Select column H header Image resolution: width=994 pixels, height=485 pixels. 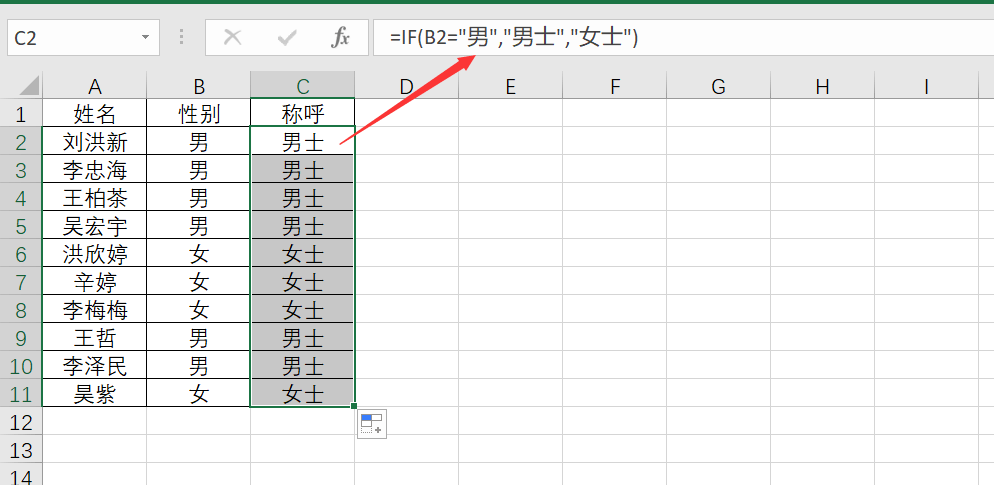click(822, 86)
